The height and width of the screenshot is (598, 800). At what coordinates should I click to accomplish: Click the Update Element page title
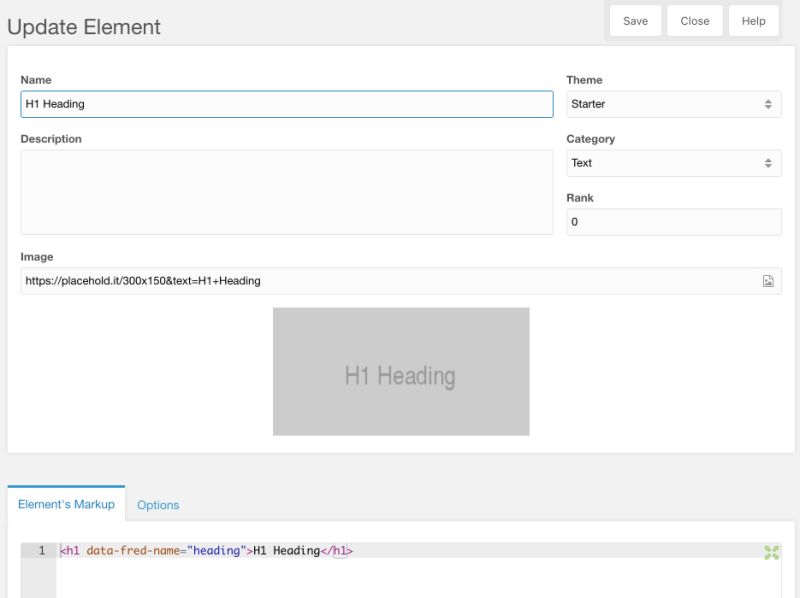pyautogui.click(x=84, y=27)
